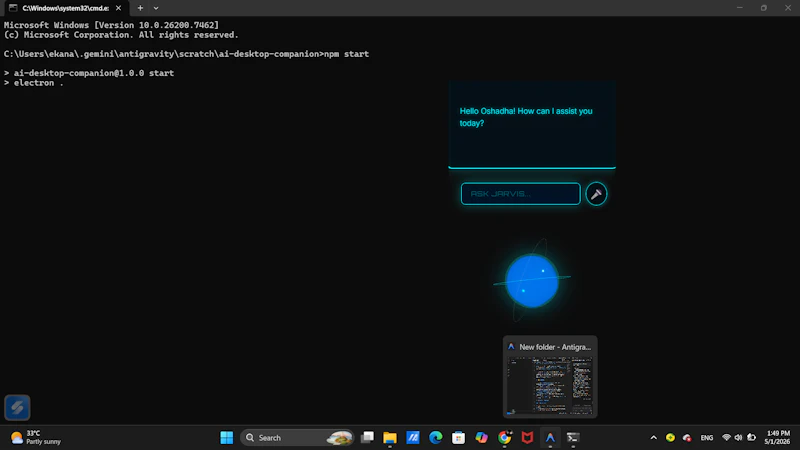This screenshot has width=800, height=450.
Task: Expand the terminal profile dropdown arrow
Action: 156,8
